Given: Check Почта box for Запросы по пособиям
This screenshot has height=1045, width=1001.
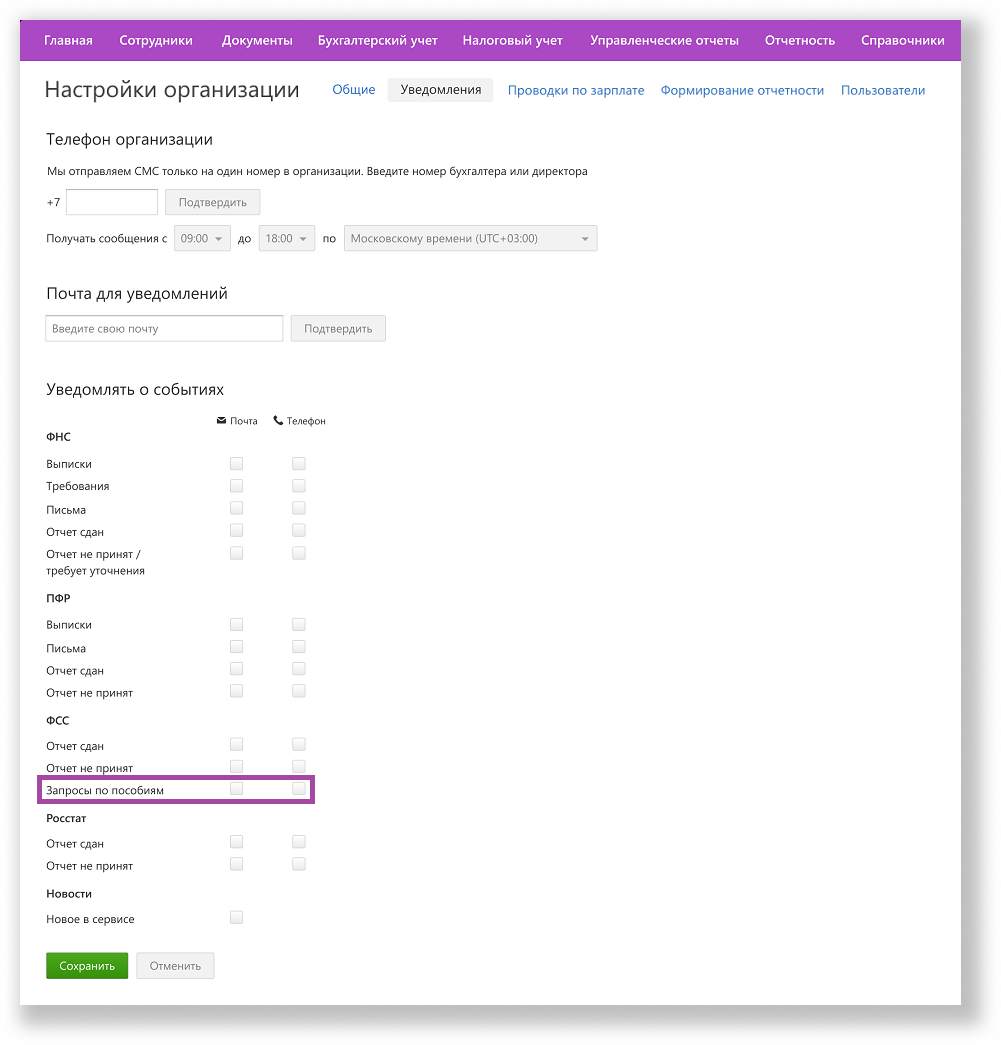Looking at the screenshot, I should 237,788.
